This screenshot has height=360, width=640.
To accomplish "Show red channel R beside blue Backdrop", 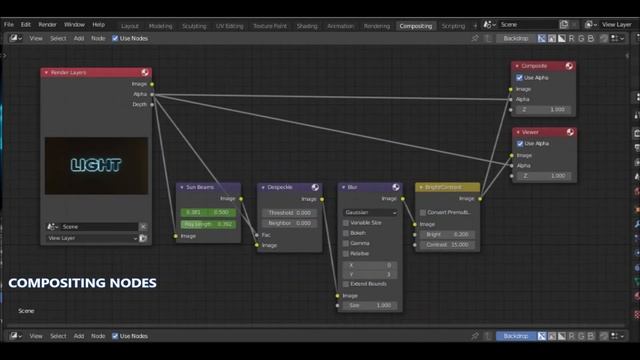I will coord(571,336).
